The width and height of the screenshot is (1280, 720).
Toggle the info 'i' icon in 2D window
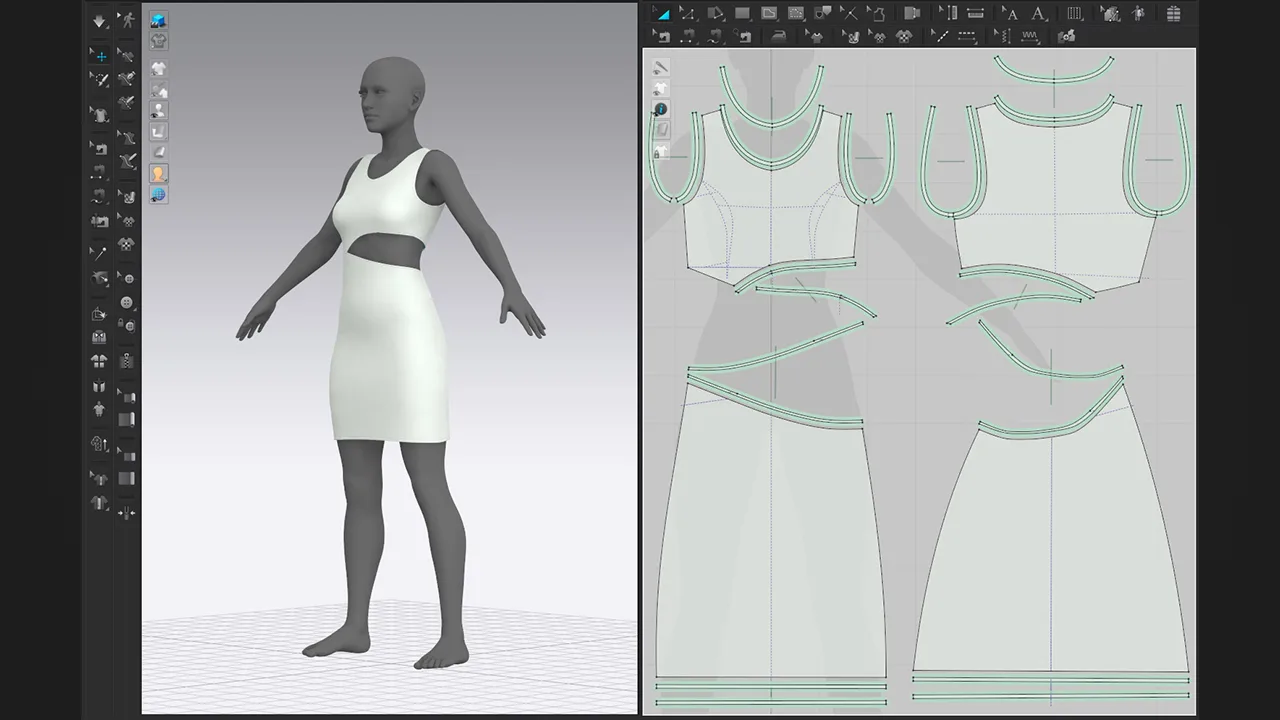(x=661, y=109)
